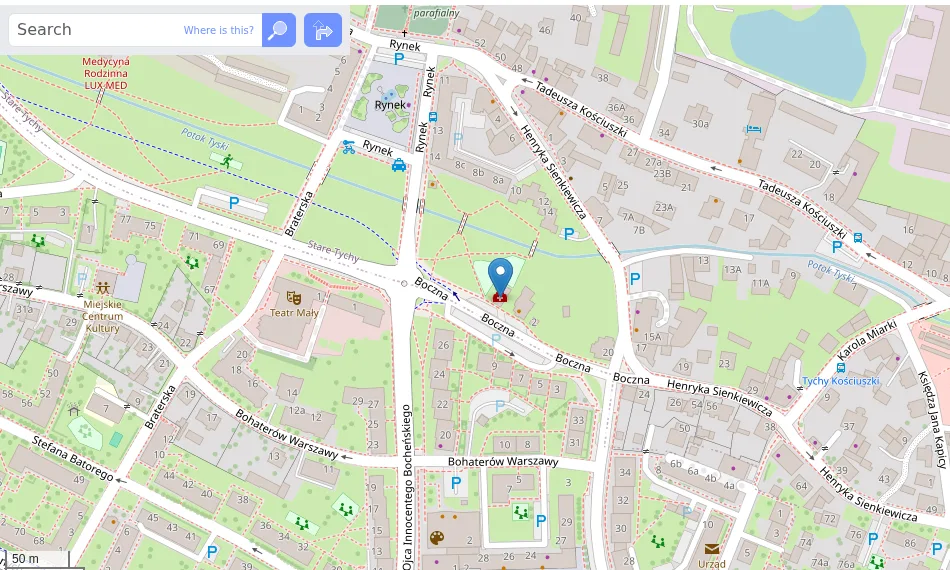Click the theatre masks icon at Teatr Mały
Viewport: 950px width, 570px height.
pyautogui.click(x=294, y=297)
